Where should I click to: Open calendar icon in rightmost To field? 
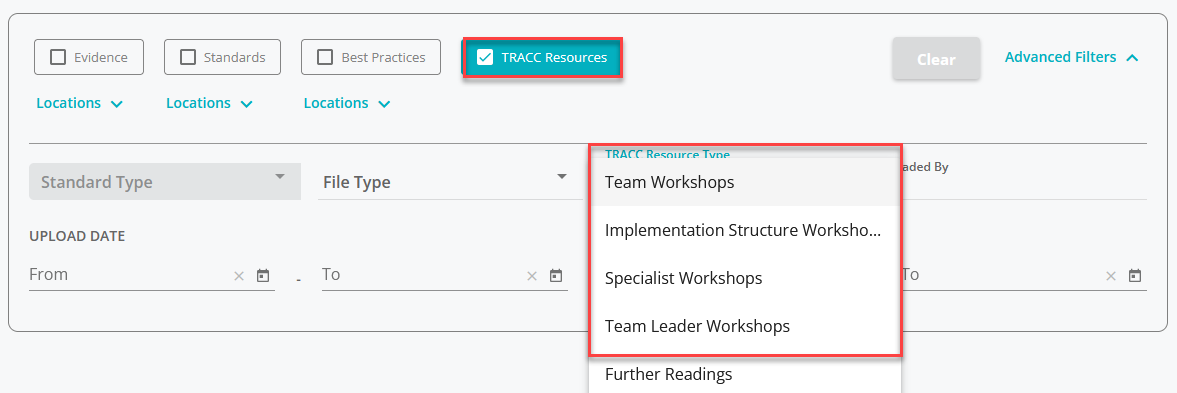click(x=1135, y=275)
